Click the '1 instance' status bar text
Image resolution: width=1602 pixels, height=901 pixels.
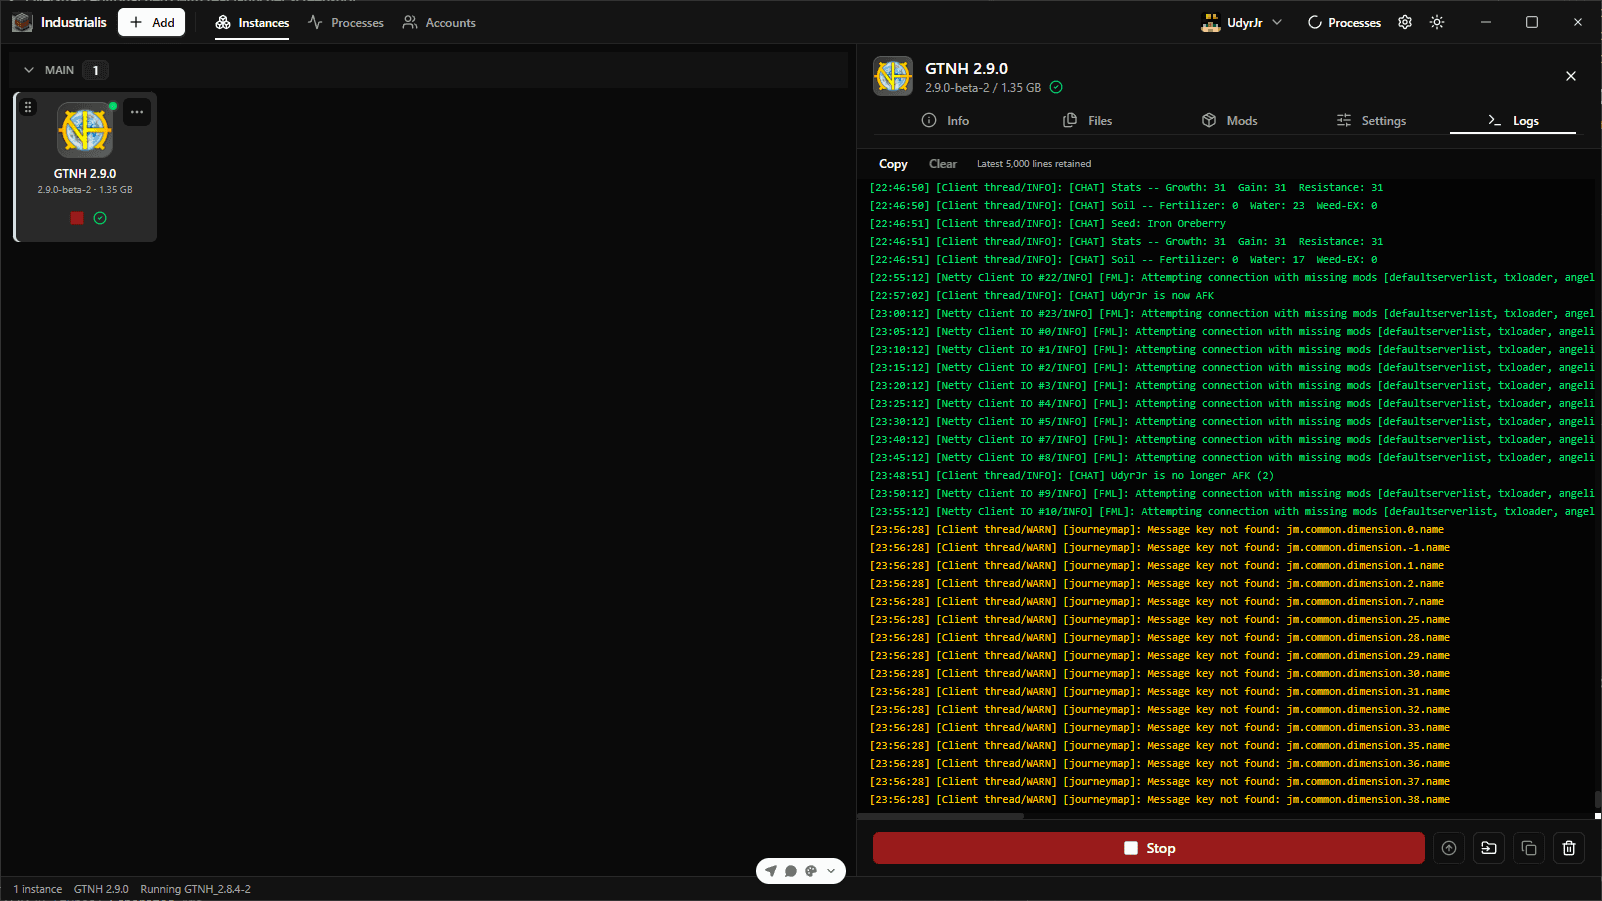[38, 889]
